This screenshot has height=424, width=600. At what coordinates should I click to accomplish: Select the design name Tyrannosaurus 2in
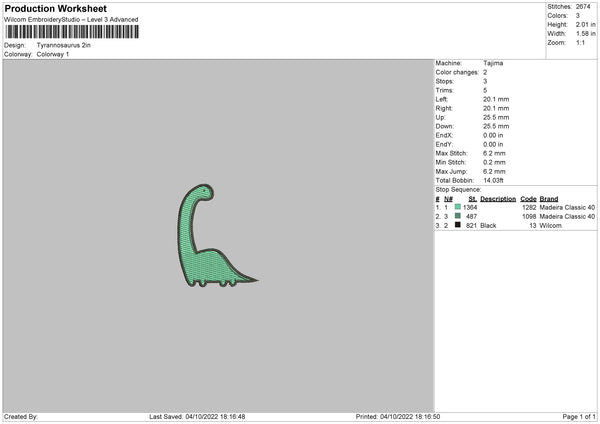(x=62, y=45)
